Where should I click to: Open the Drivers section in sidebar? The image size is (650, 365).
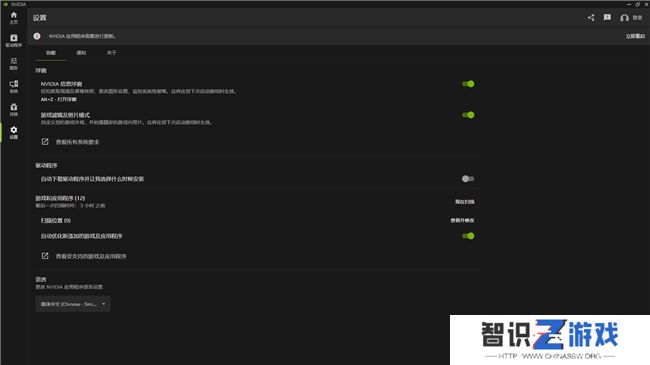click(14, 40)
